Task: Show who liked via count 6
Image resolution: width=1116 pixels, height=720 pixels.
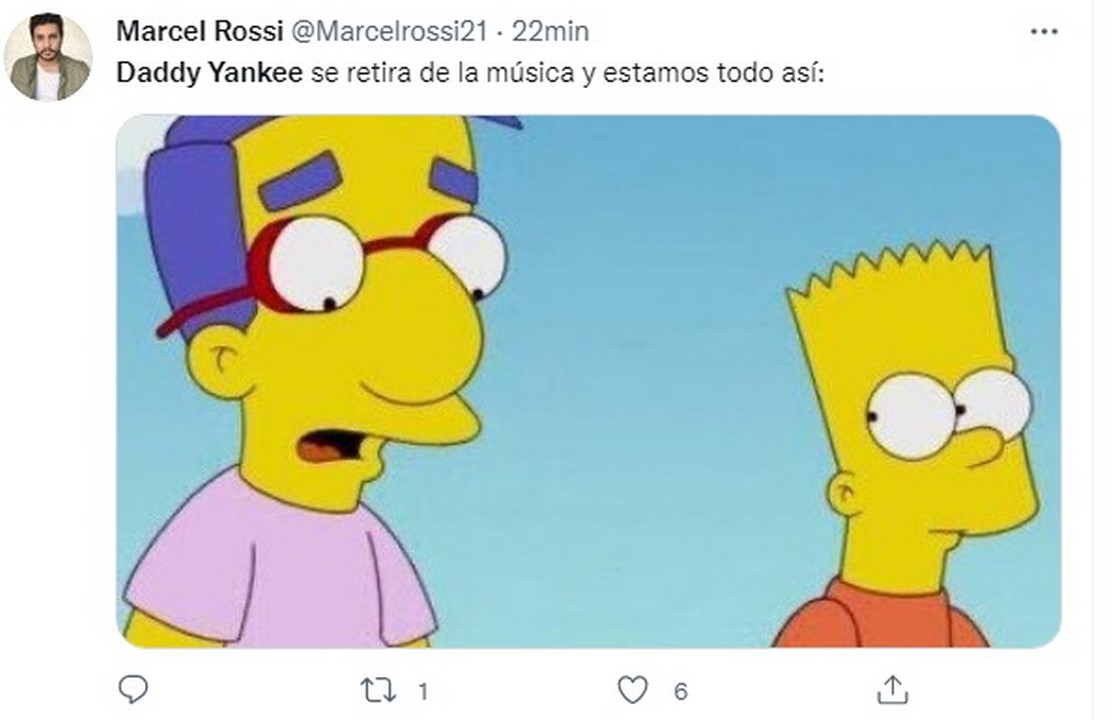Action: click(x=680, y=692)
